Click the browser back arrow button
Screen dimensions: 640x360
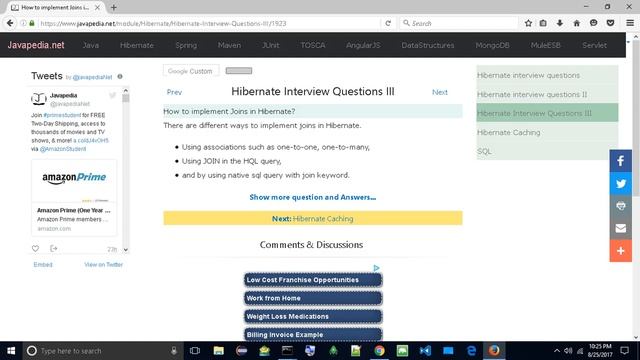click(10, 23)
